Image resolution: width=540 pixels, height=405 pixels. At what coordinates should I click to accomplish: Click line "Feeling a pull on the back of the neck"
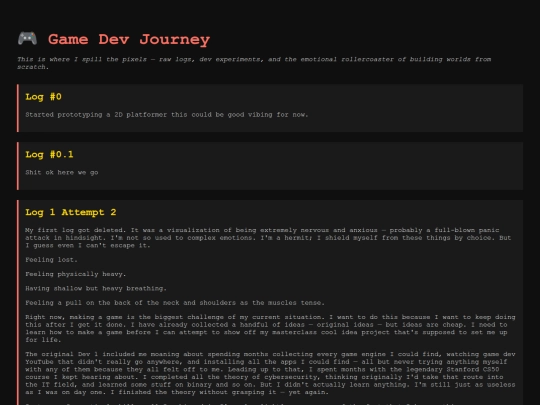(x=175, y=303)
